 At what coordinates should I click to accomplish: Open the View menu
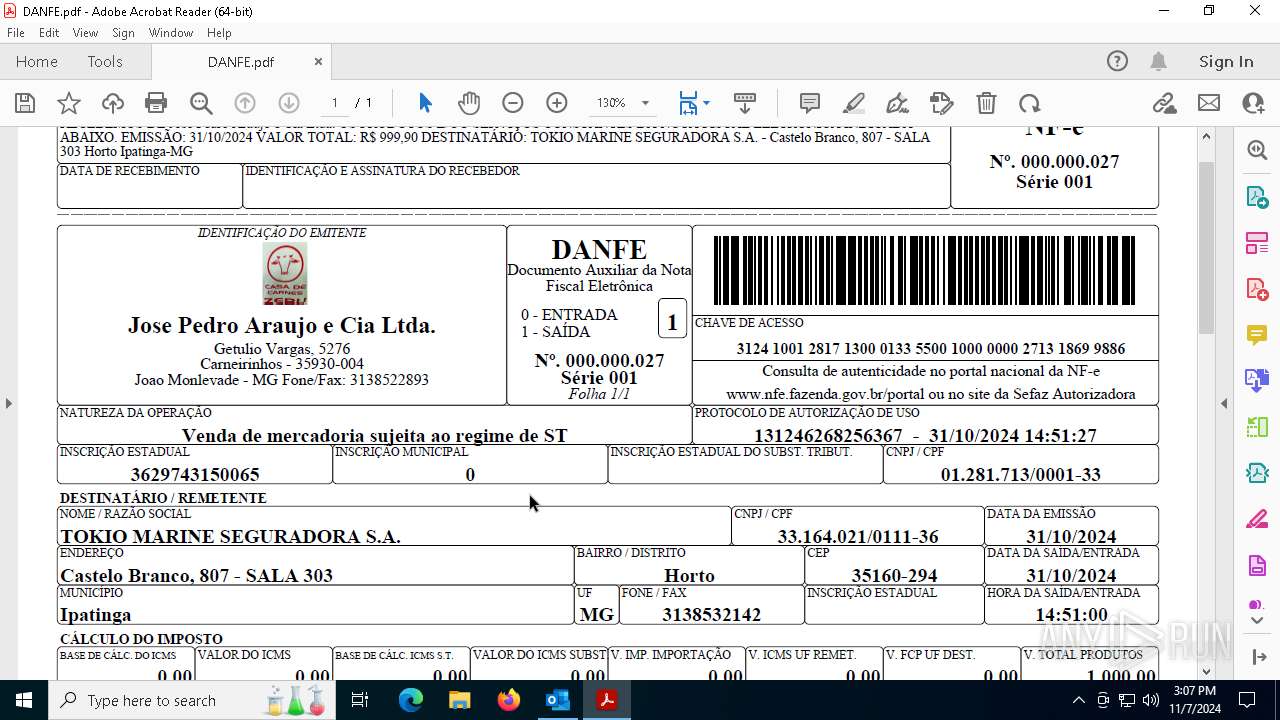pos(85,33)
